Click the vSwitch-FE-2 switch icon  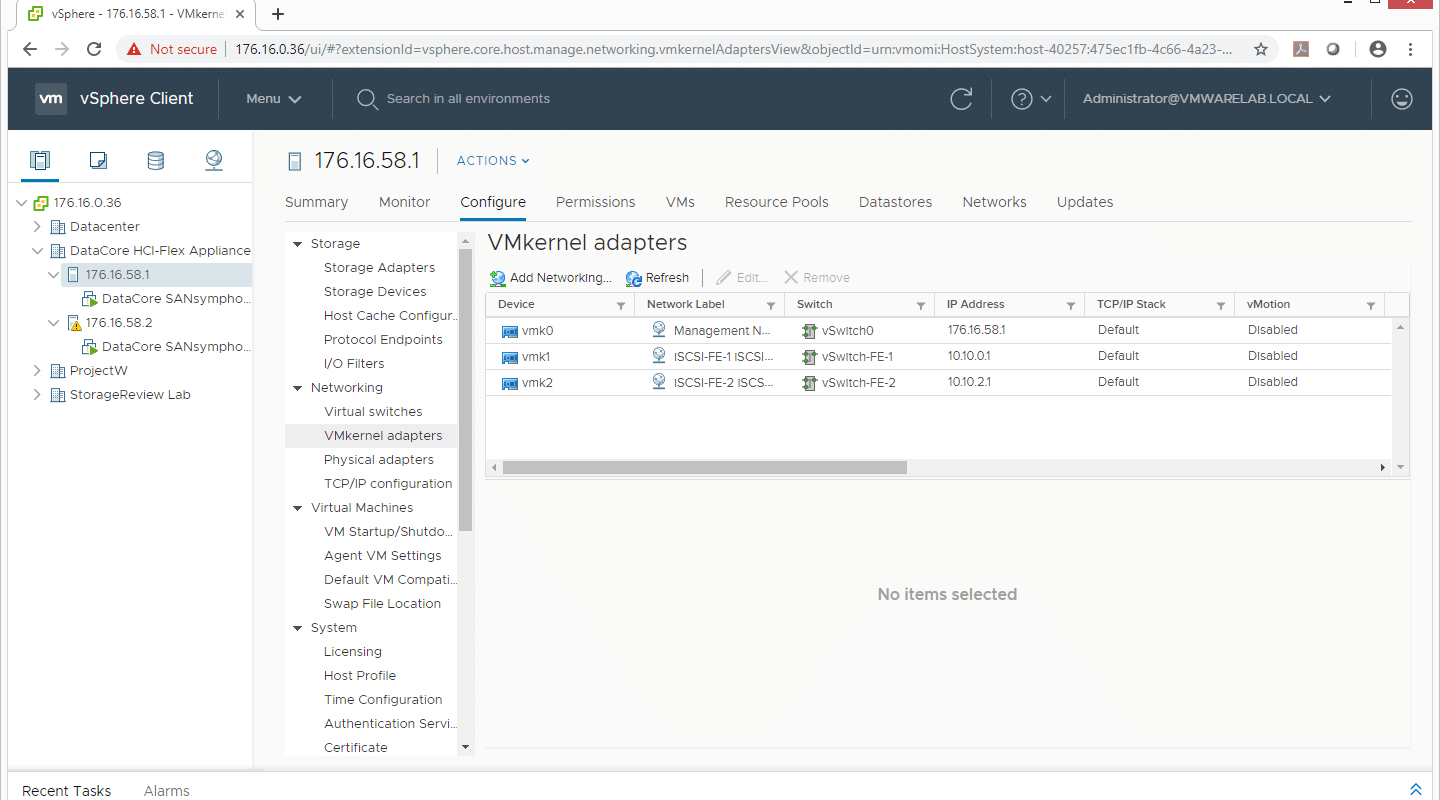[809, 383]
